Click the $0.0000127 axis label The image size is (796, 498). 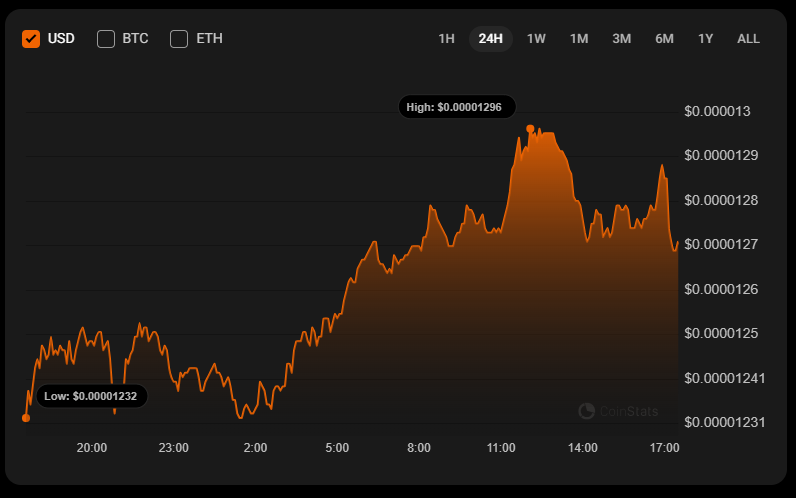tap(721, 244)
